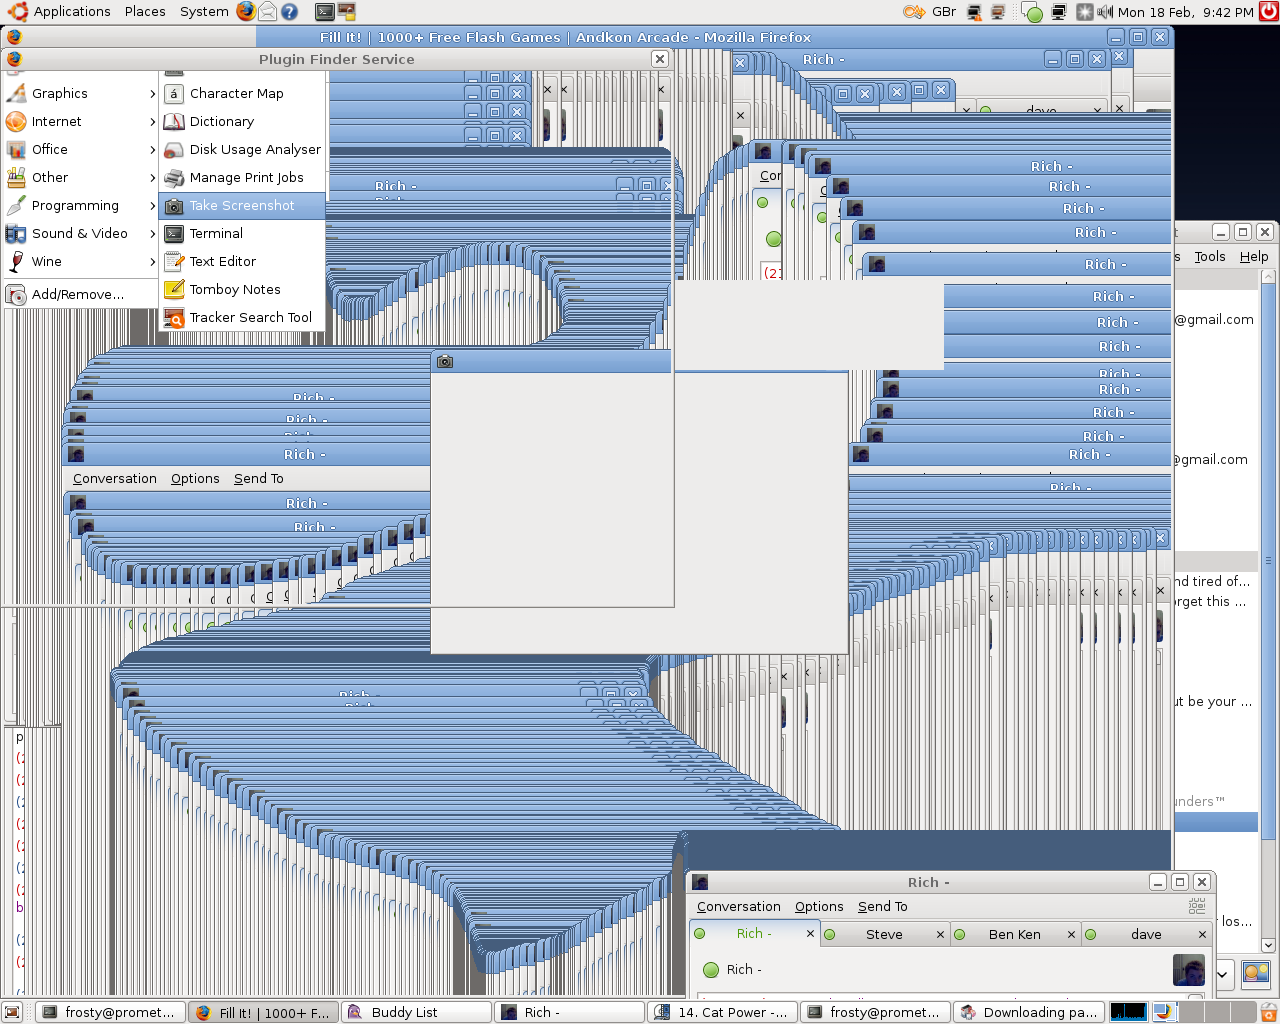Click the scrollbar down arrow at right edge

coord(1268,944)
